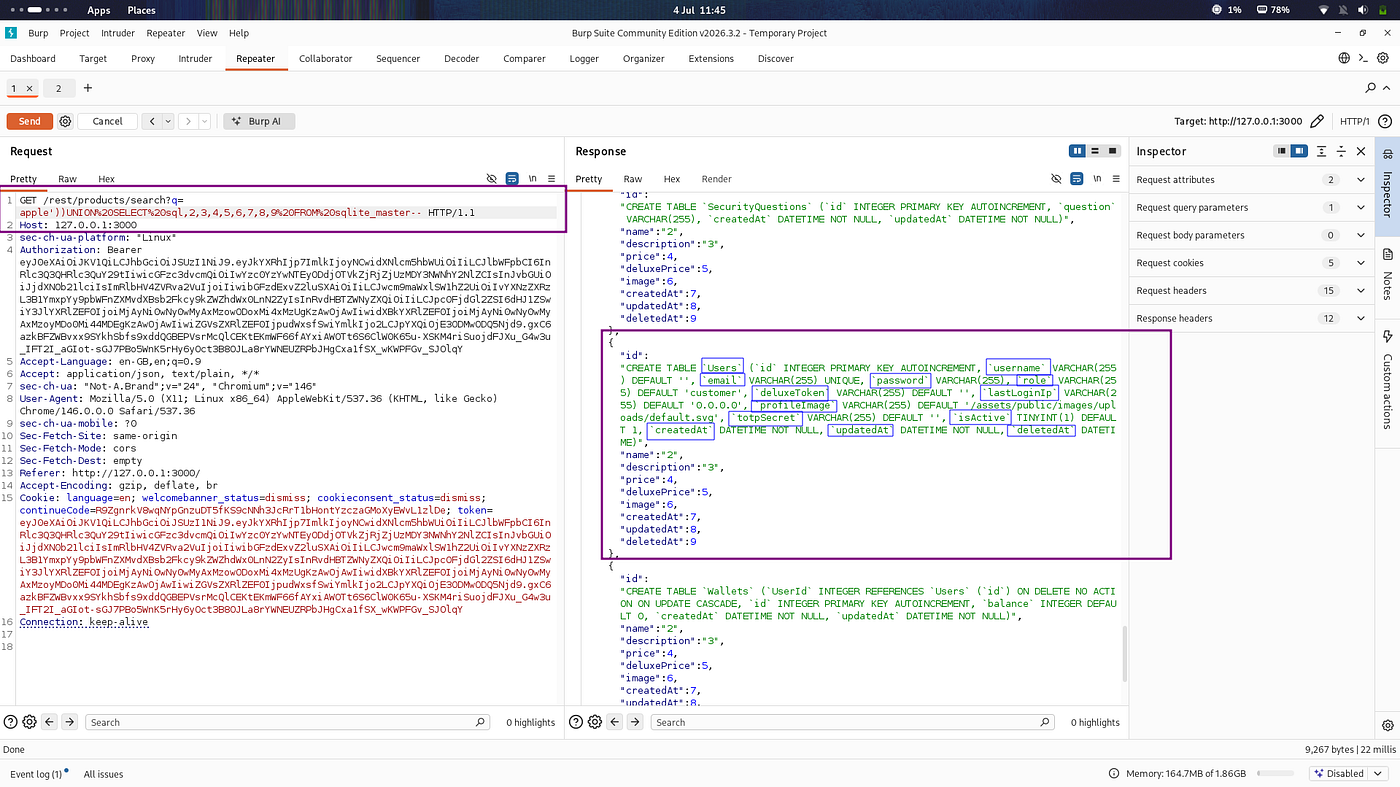Toggle \n newline display in Request pane
This screenshot has width=1400, height=787.
click(x=532, y=179)
